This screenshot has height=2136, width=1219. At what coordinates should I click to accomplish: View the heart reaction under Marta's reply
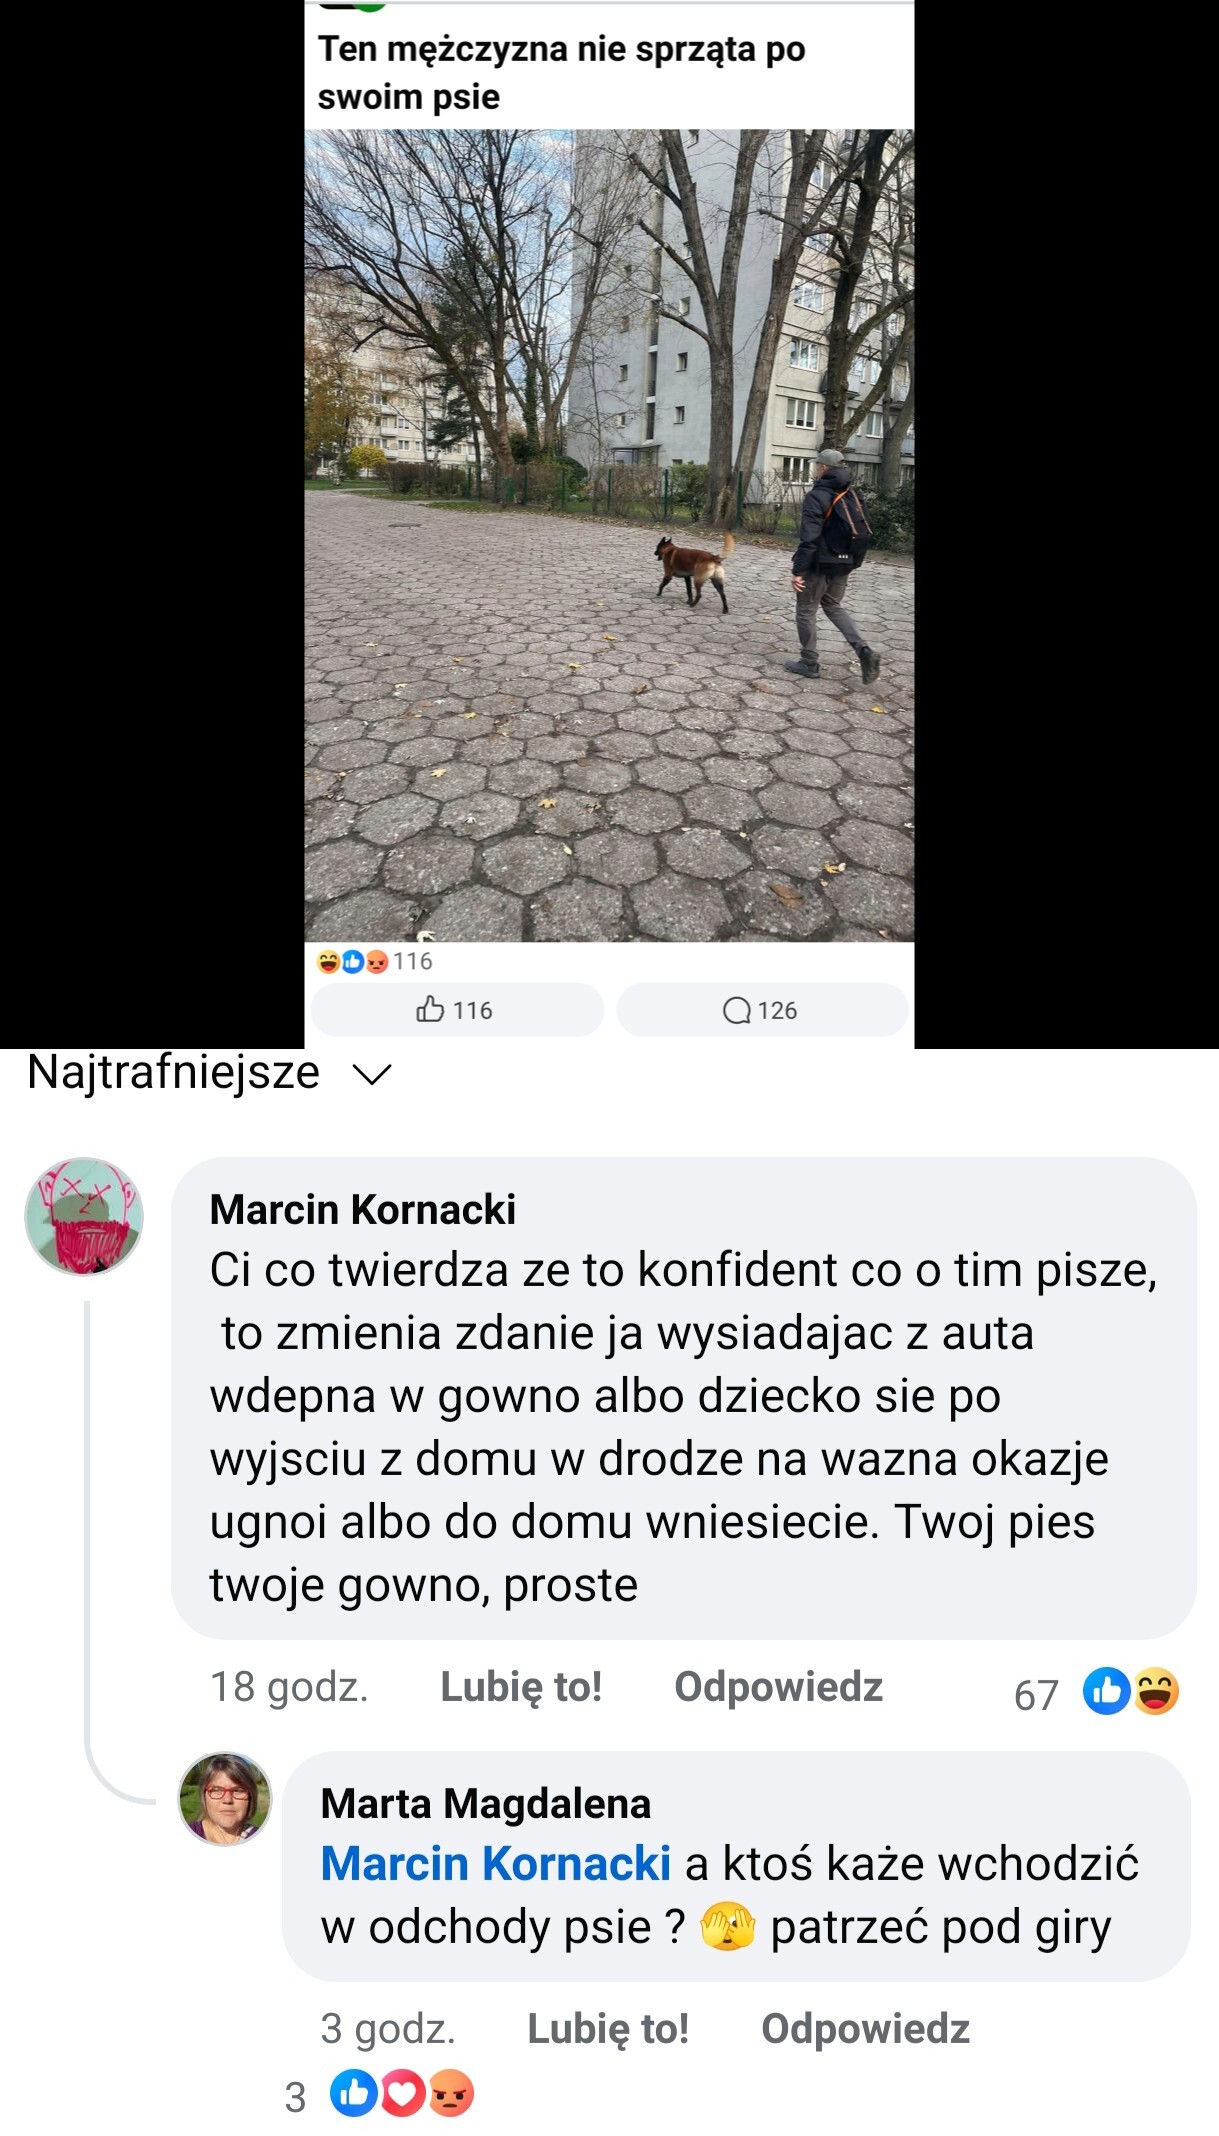click(403, 2094)
